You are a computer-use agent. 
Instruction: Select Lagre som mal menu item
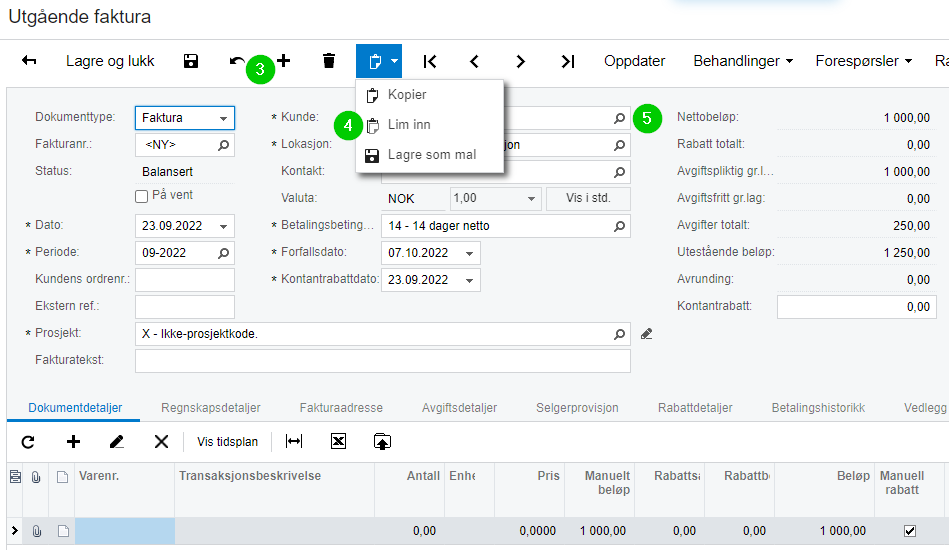coord(430,155)
